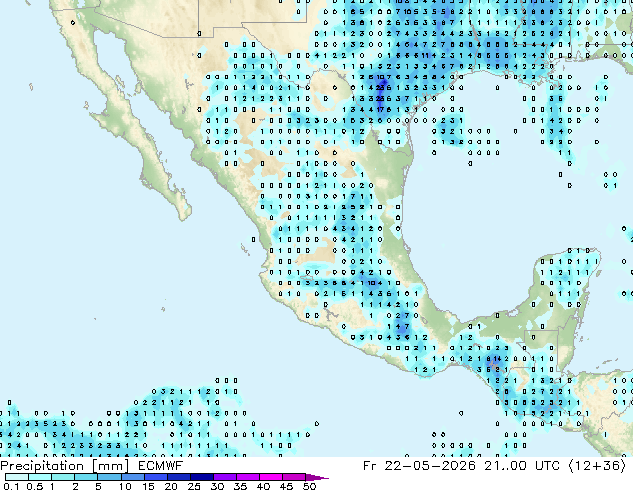Click the "ECMWF" model label
634x490 pixels.
coord(161,466)
